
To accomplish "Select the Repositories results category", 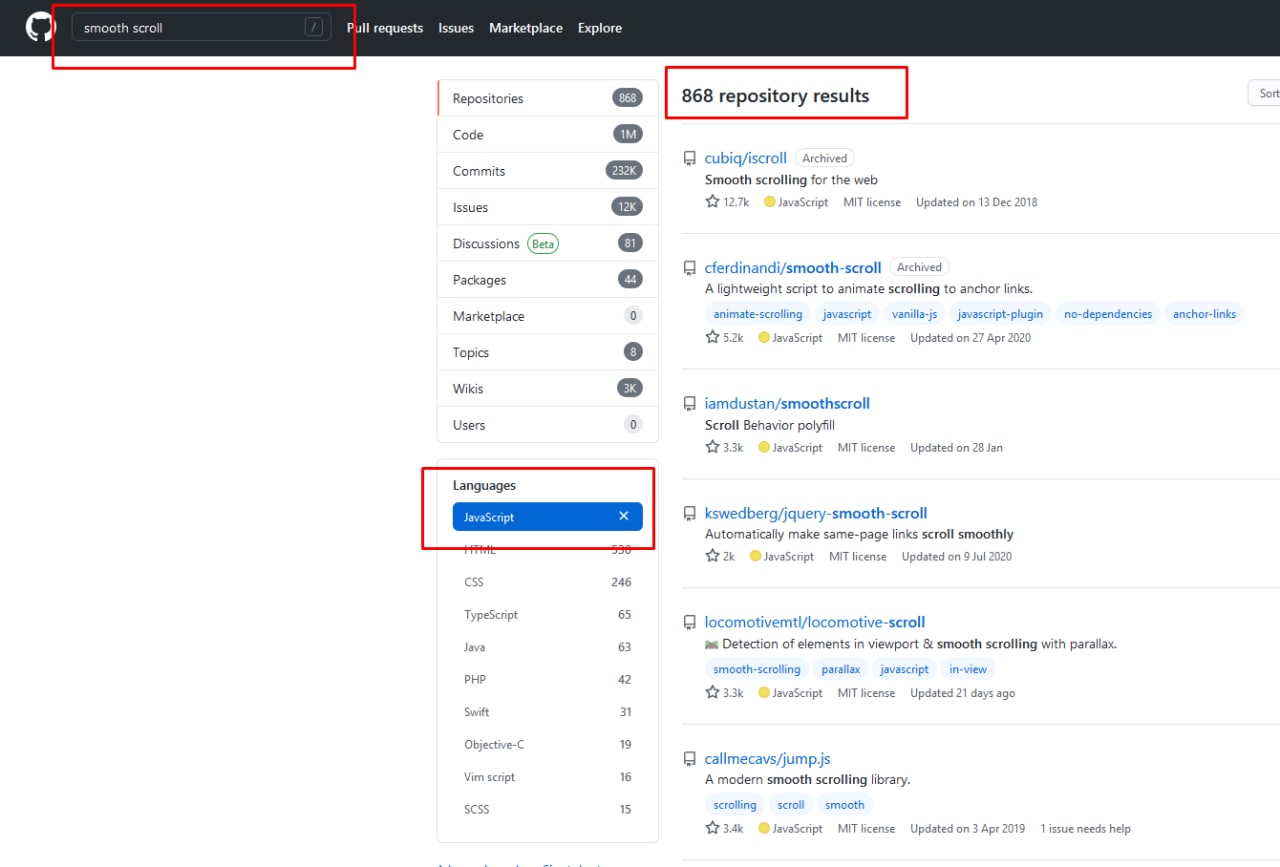I will click(x=548, y=98).
